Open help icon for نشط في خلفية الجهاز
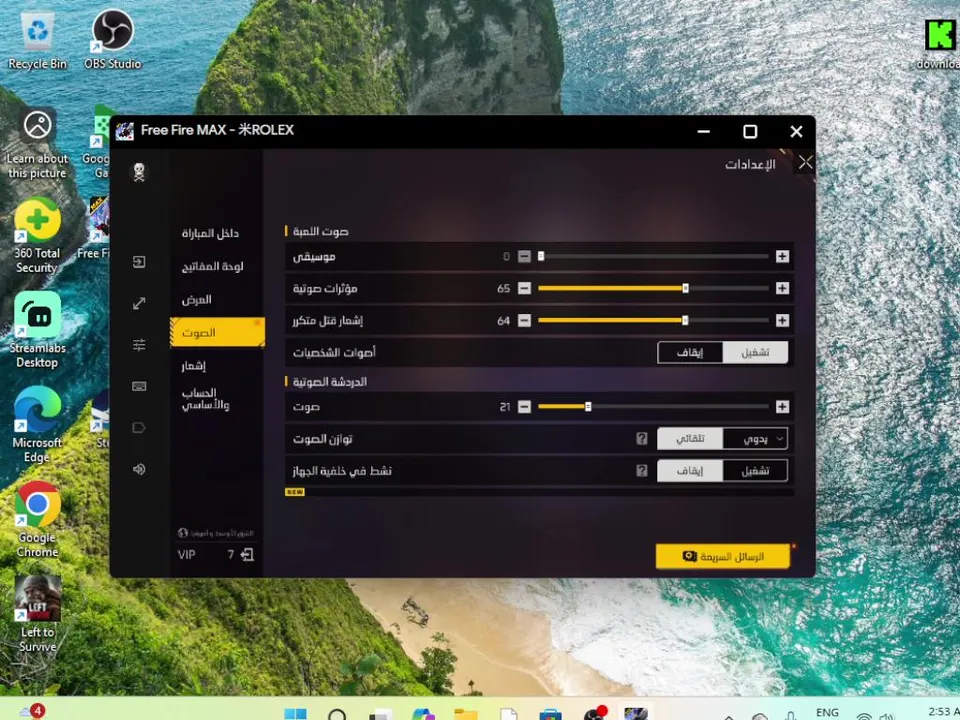 point(642,470)
